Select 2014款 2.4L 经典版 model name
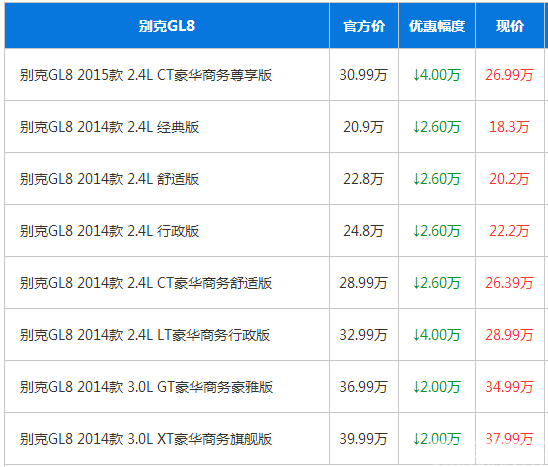Screen dimensions: 548x467 (x=109, y=127)
